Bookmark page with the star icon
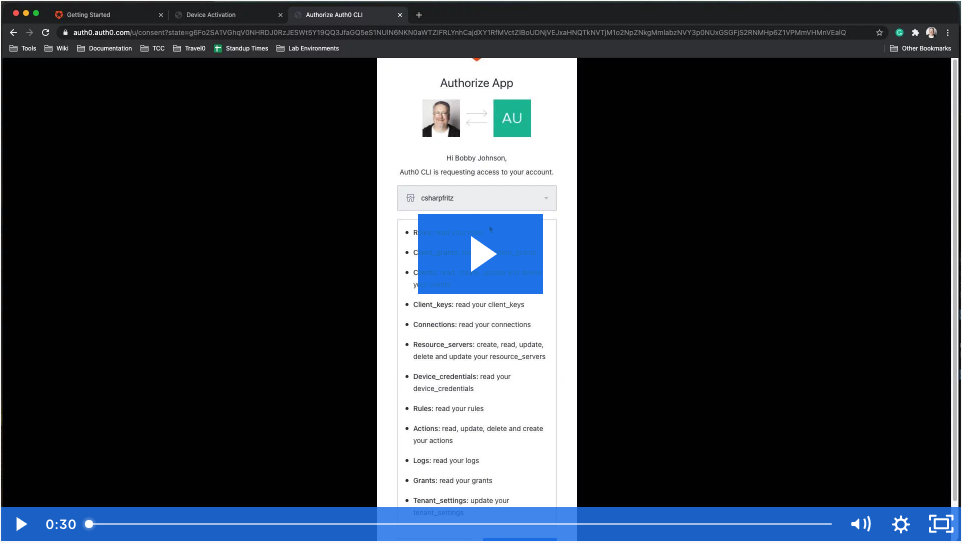Image resolution: width=962 pixels, height=543 pixels. tap(879, 33)
